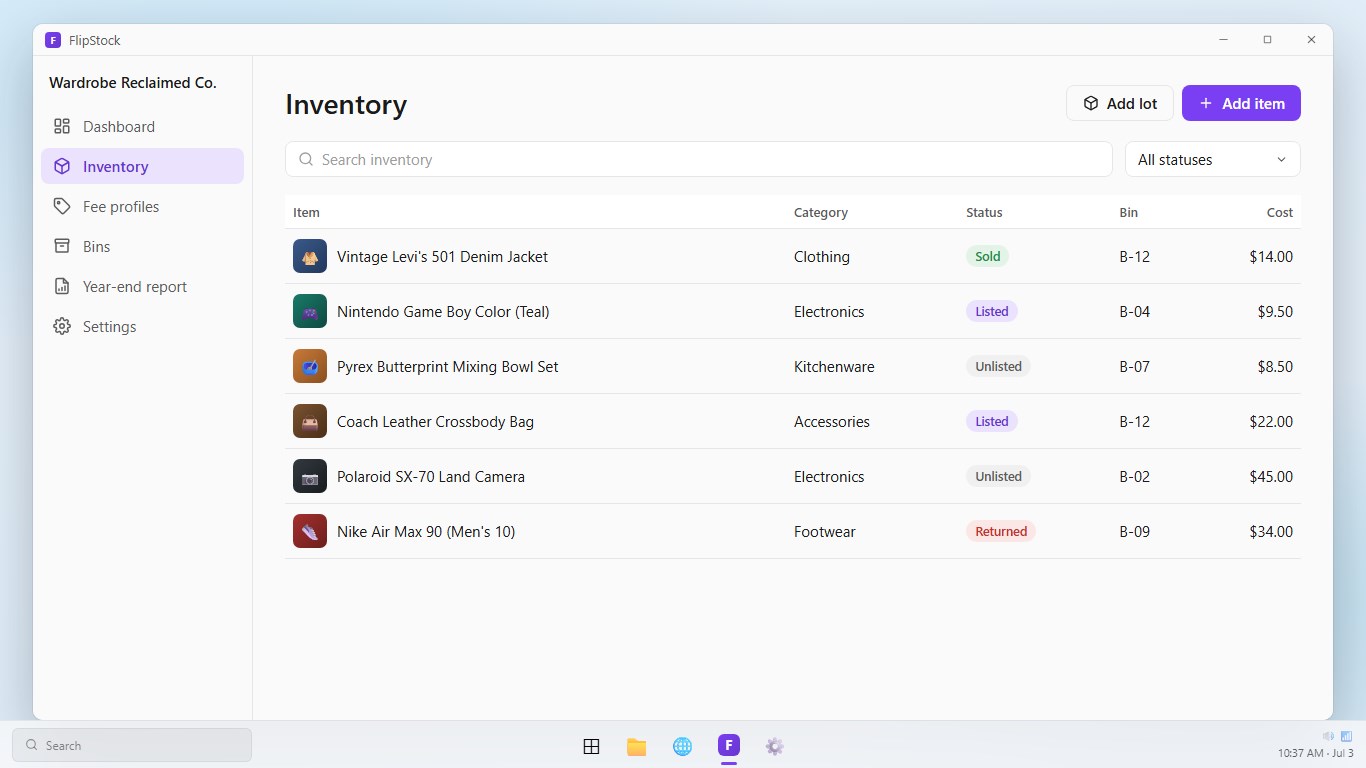Click the Accessories category cell

pyautogui.click(x=832, y=421)
